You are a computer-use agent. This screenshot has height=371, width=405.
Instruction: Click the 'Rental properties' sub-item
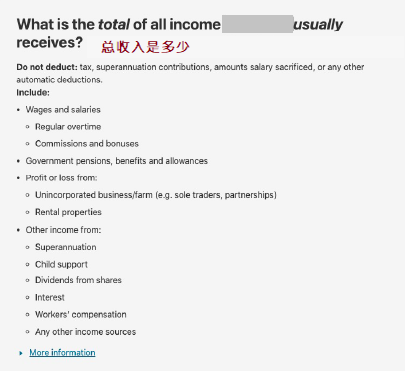(x=68, y=212)
